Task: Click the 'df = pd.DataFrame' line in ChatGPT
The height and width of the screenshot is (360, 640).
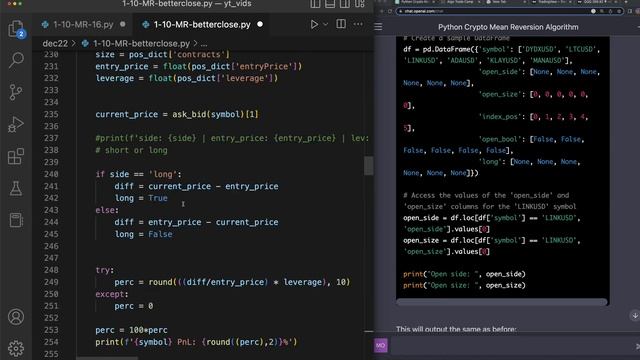Action: pos(501,49)
